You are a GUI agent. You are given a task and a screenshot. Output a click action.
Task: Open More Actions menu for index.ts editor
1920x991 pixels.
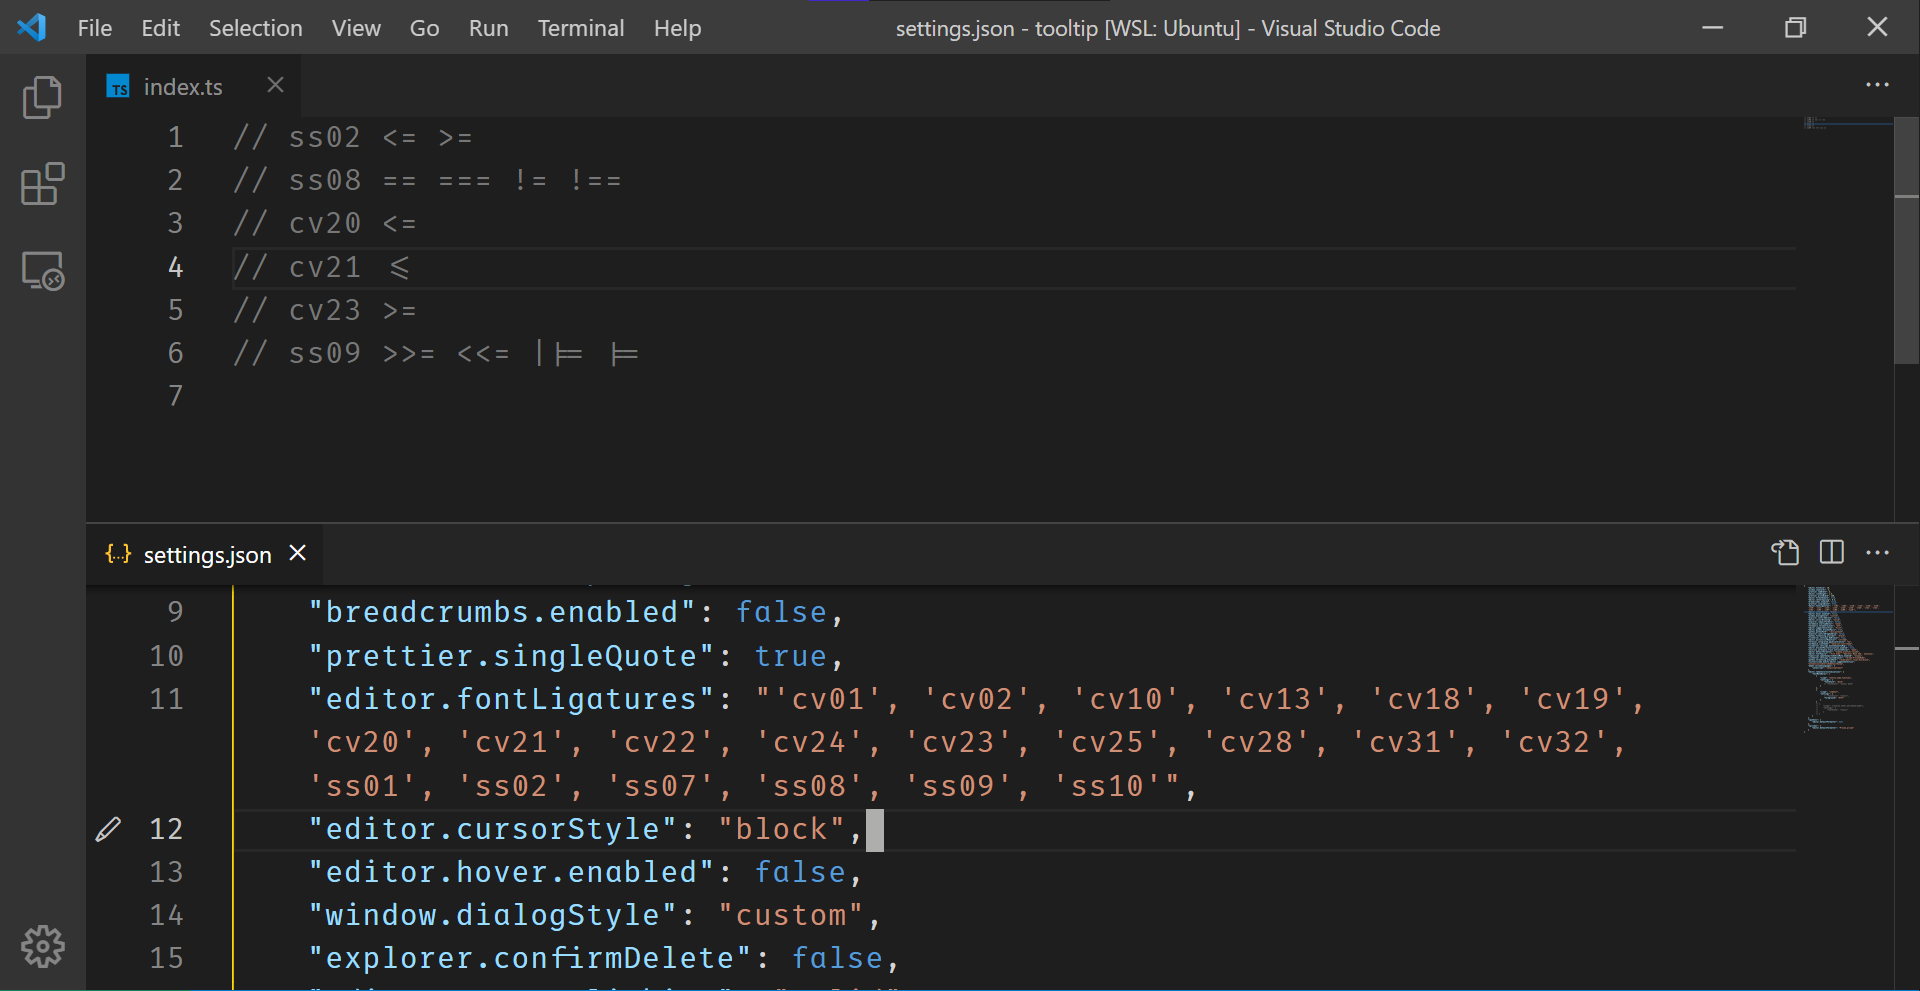coord(1878,85)
